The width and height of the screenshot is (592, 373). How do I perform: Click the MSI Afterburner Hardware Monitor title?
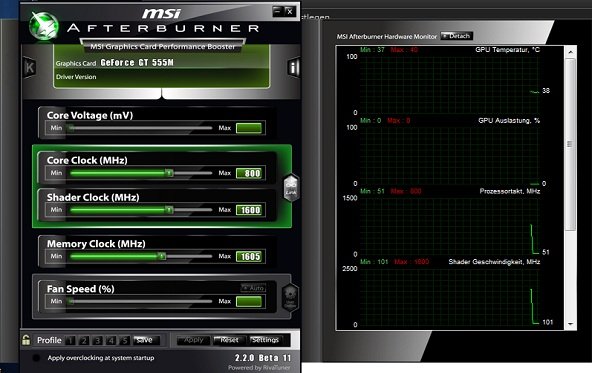tap(387, 37)
